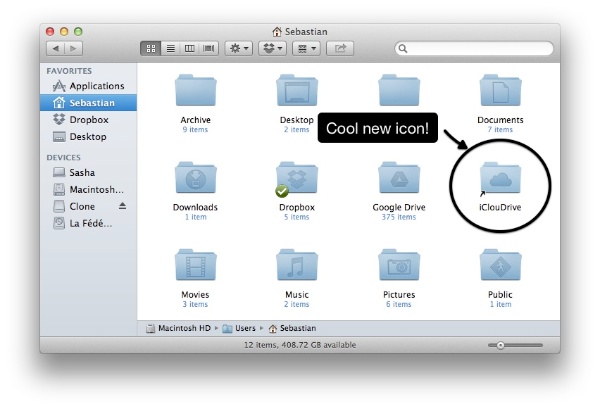Click the DEVICES sidebar heading
This screenshot has width=600, height=409.
[x=64, y=158]
